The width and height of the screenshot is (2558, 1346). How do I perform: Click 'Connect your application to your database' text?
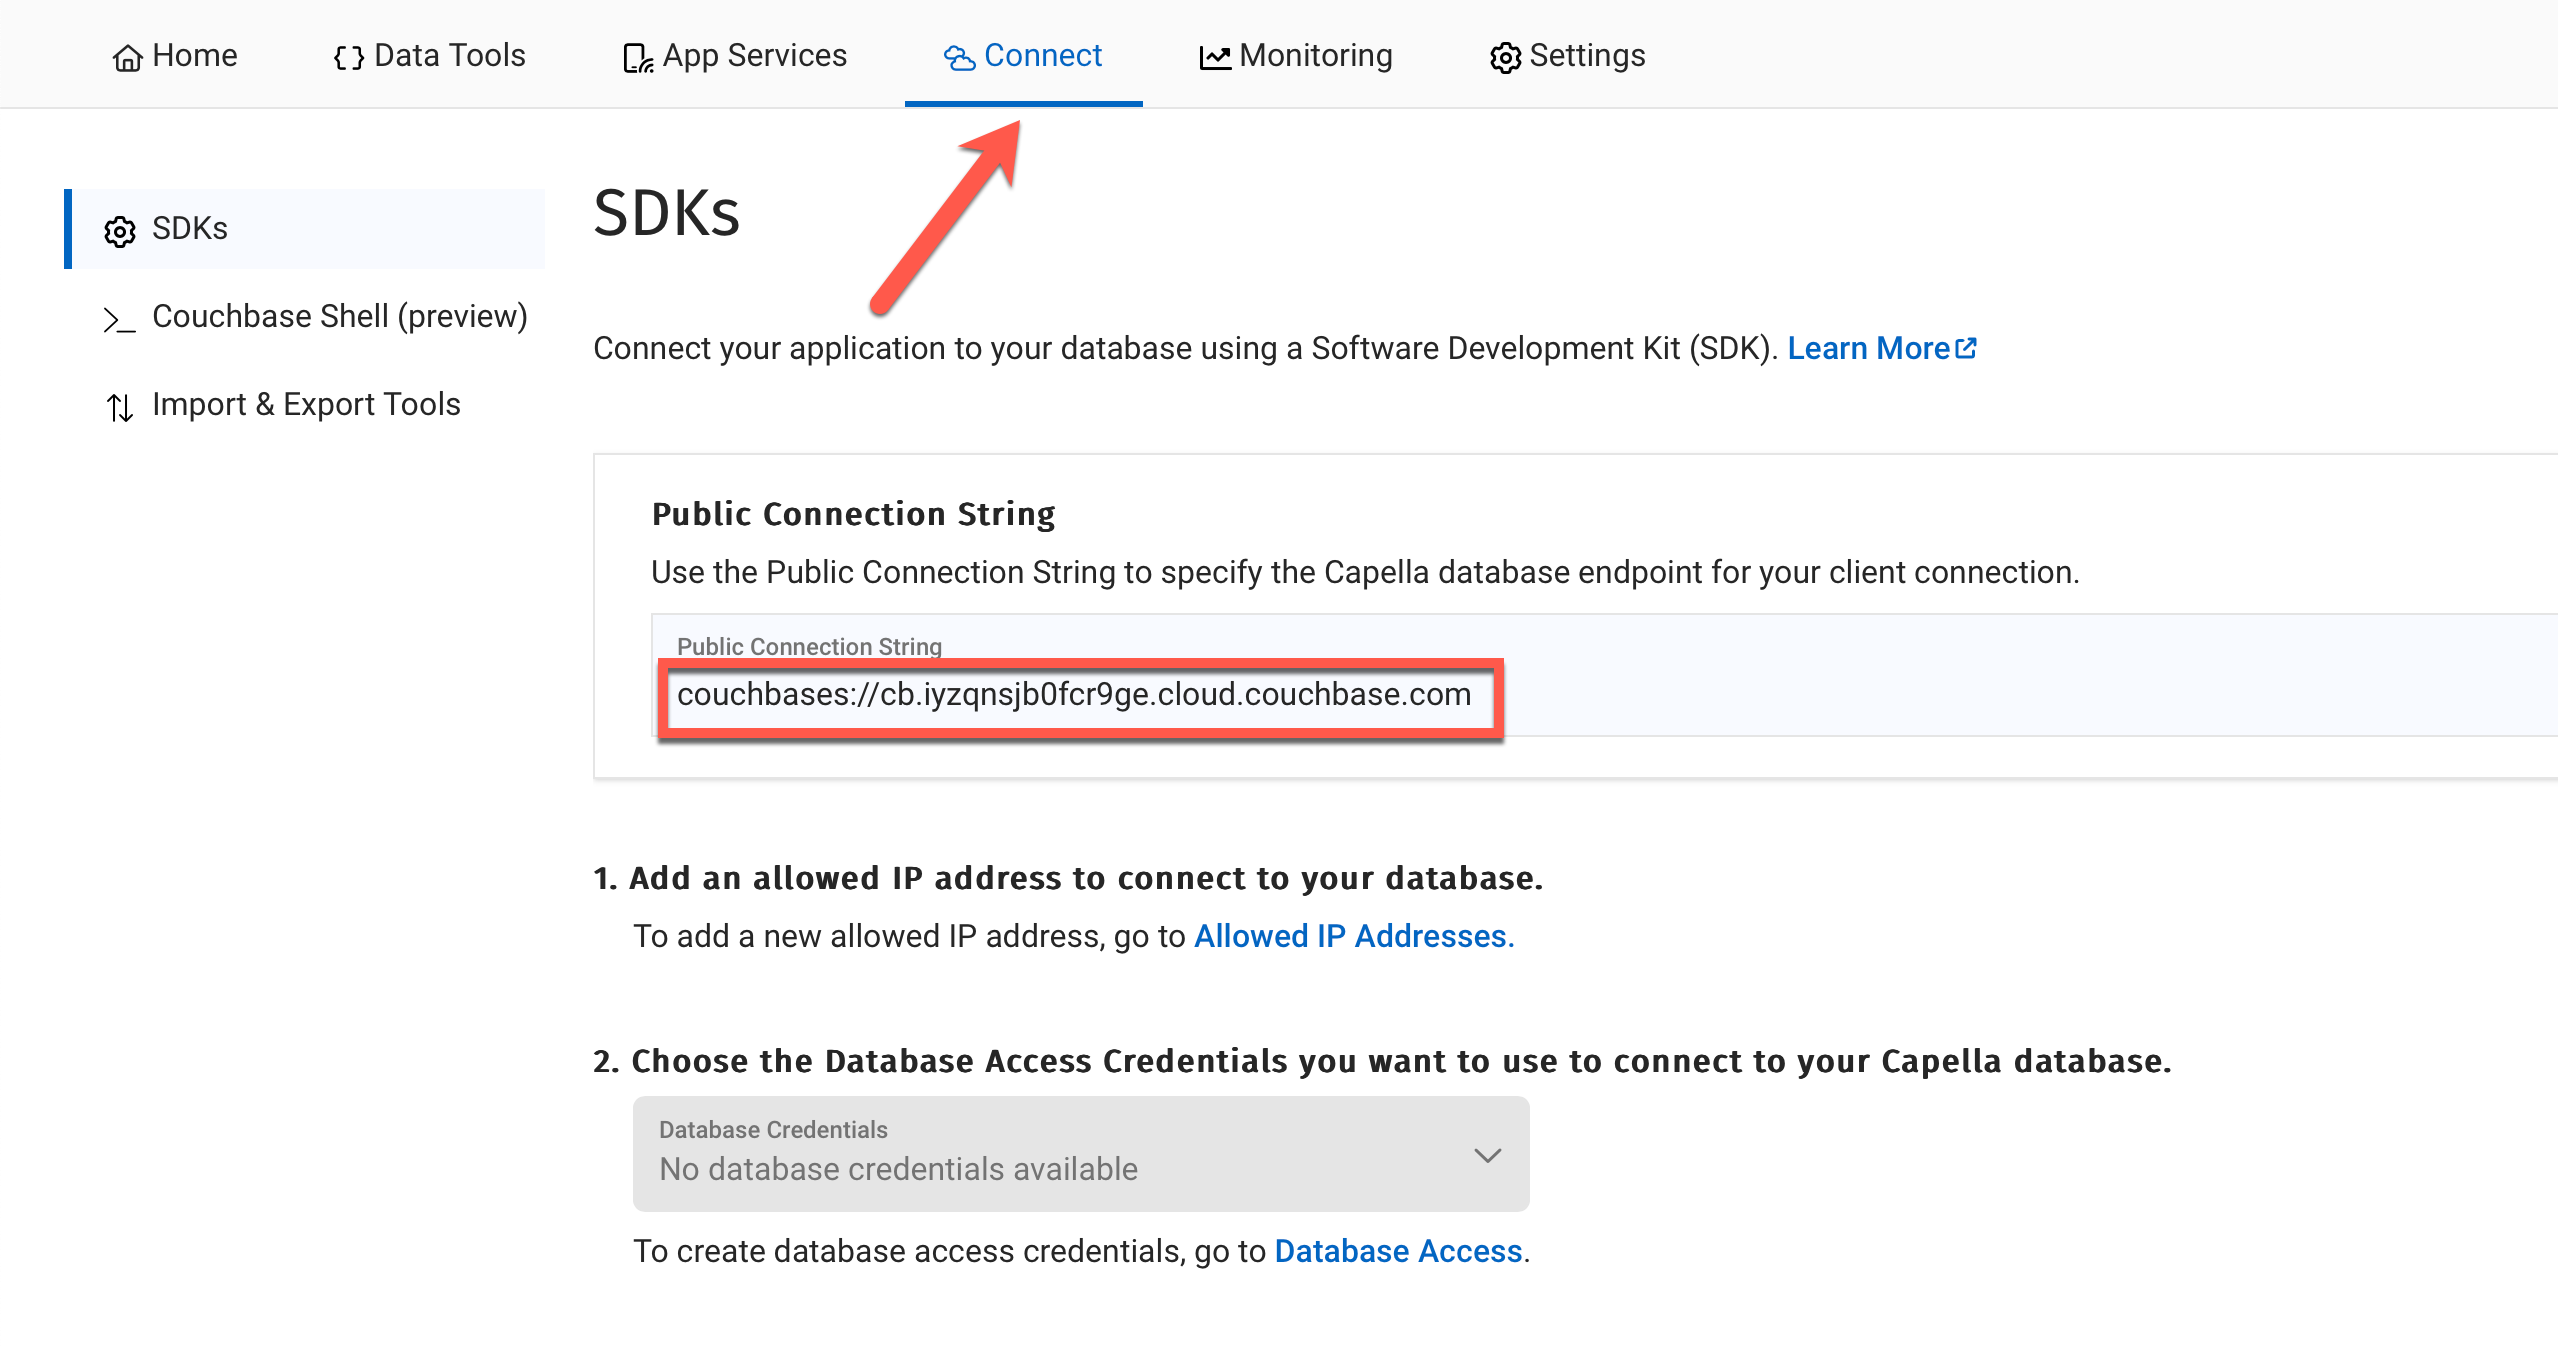(x=1185, y=348)
